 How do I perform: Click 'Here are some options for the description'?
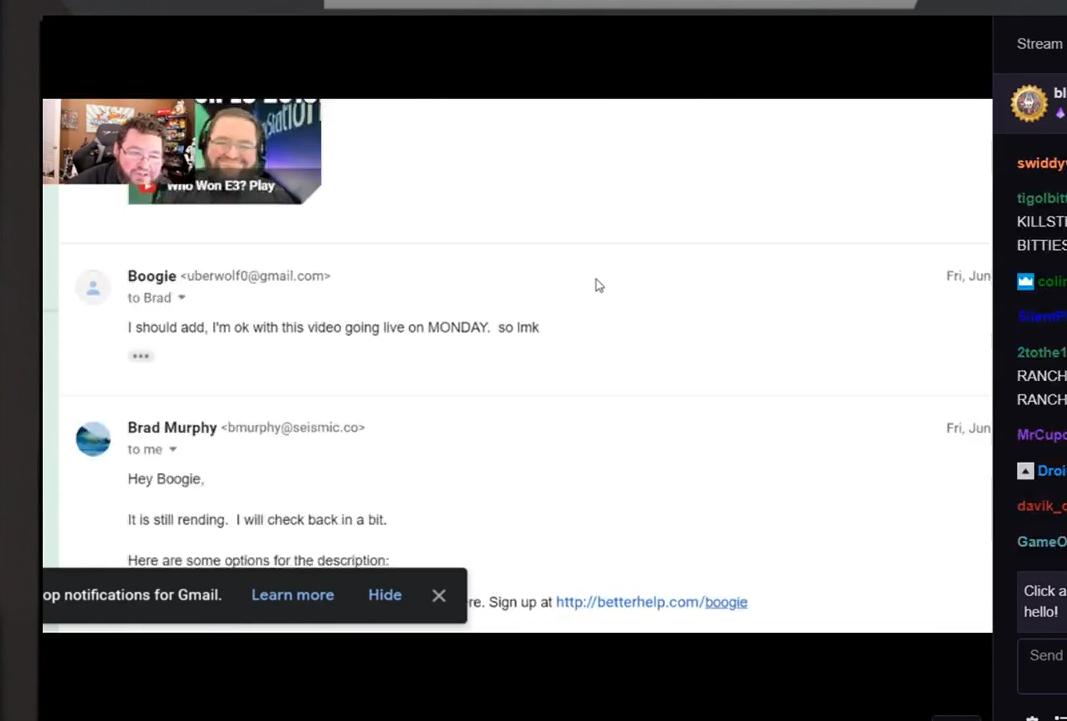pos(259,560)
